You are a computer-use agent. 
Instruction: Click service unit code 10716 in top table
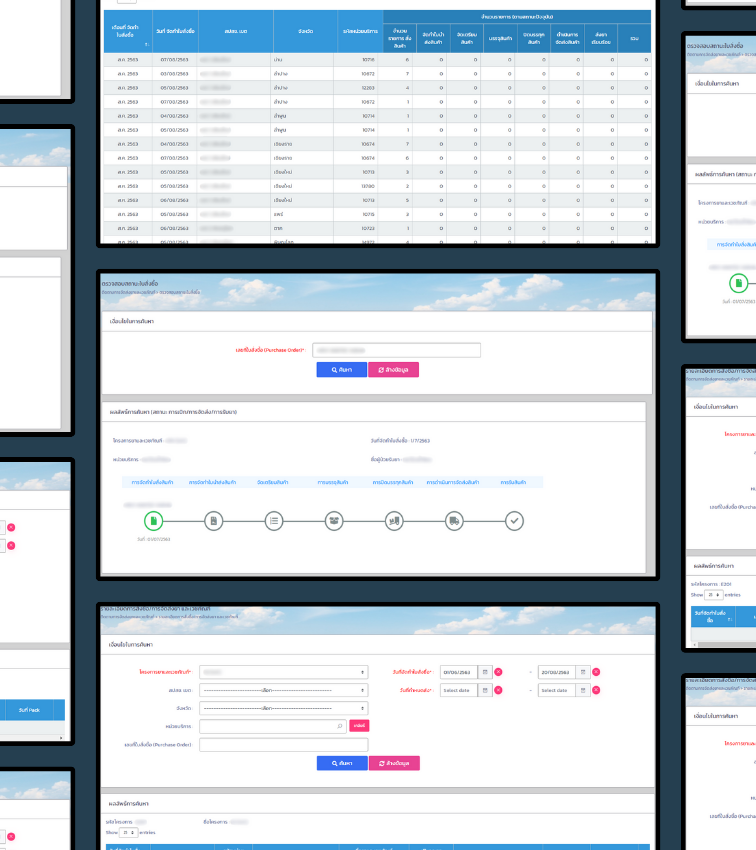[368, 60]
